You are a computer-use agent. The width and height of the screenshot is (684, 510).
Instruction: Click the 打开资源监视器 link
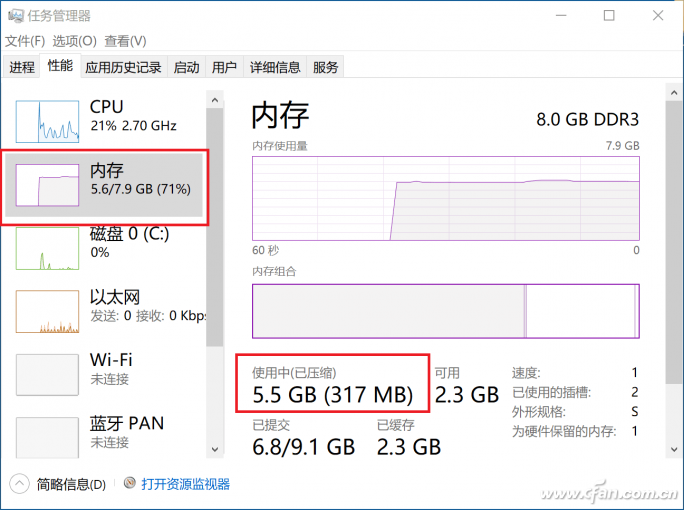pos(185,484)
